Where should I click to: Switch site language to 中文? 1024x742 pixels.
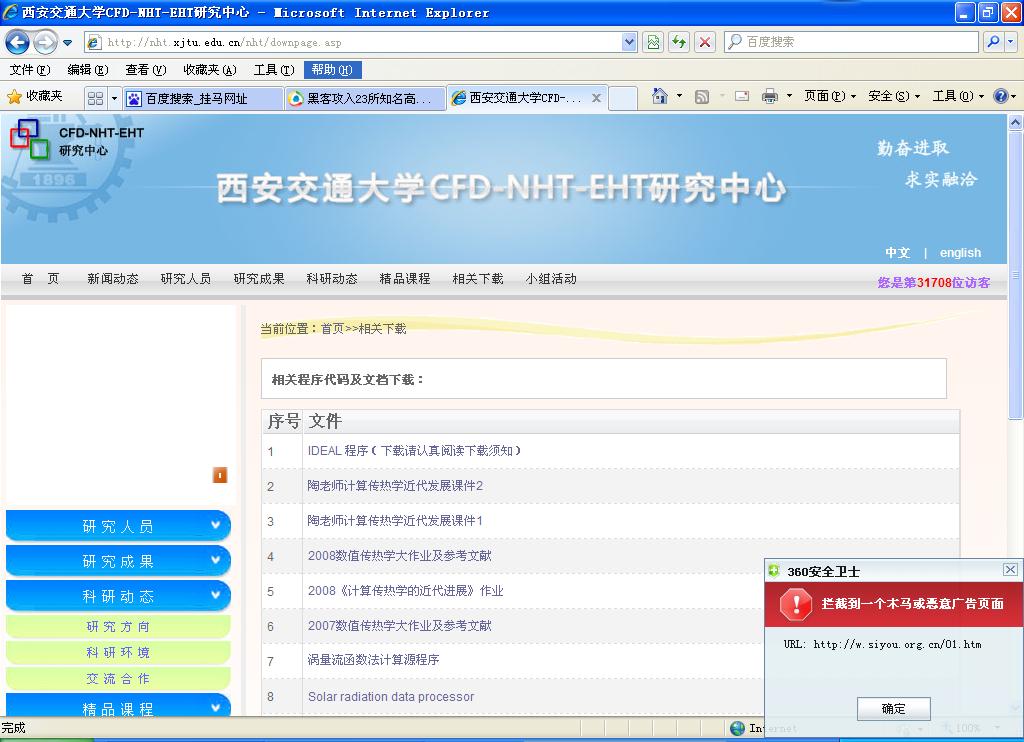[898, 253]
